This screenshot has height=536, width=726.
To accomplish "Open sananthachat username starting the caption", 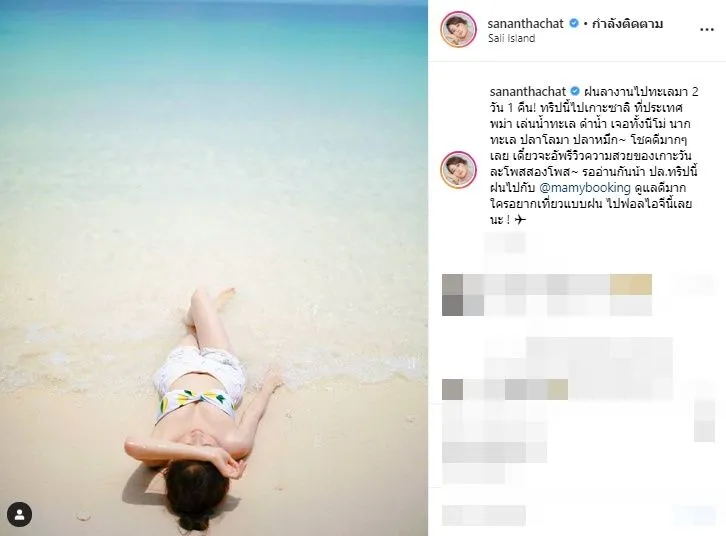I will (528, 91).
